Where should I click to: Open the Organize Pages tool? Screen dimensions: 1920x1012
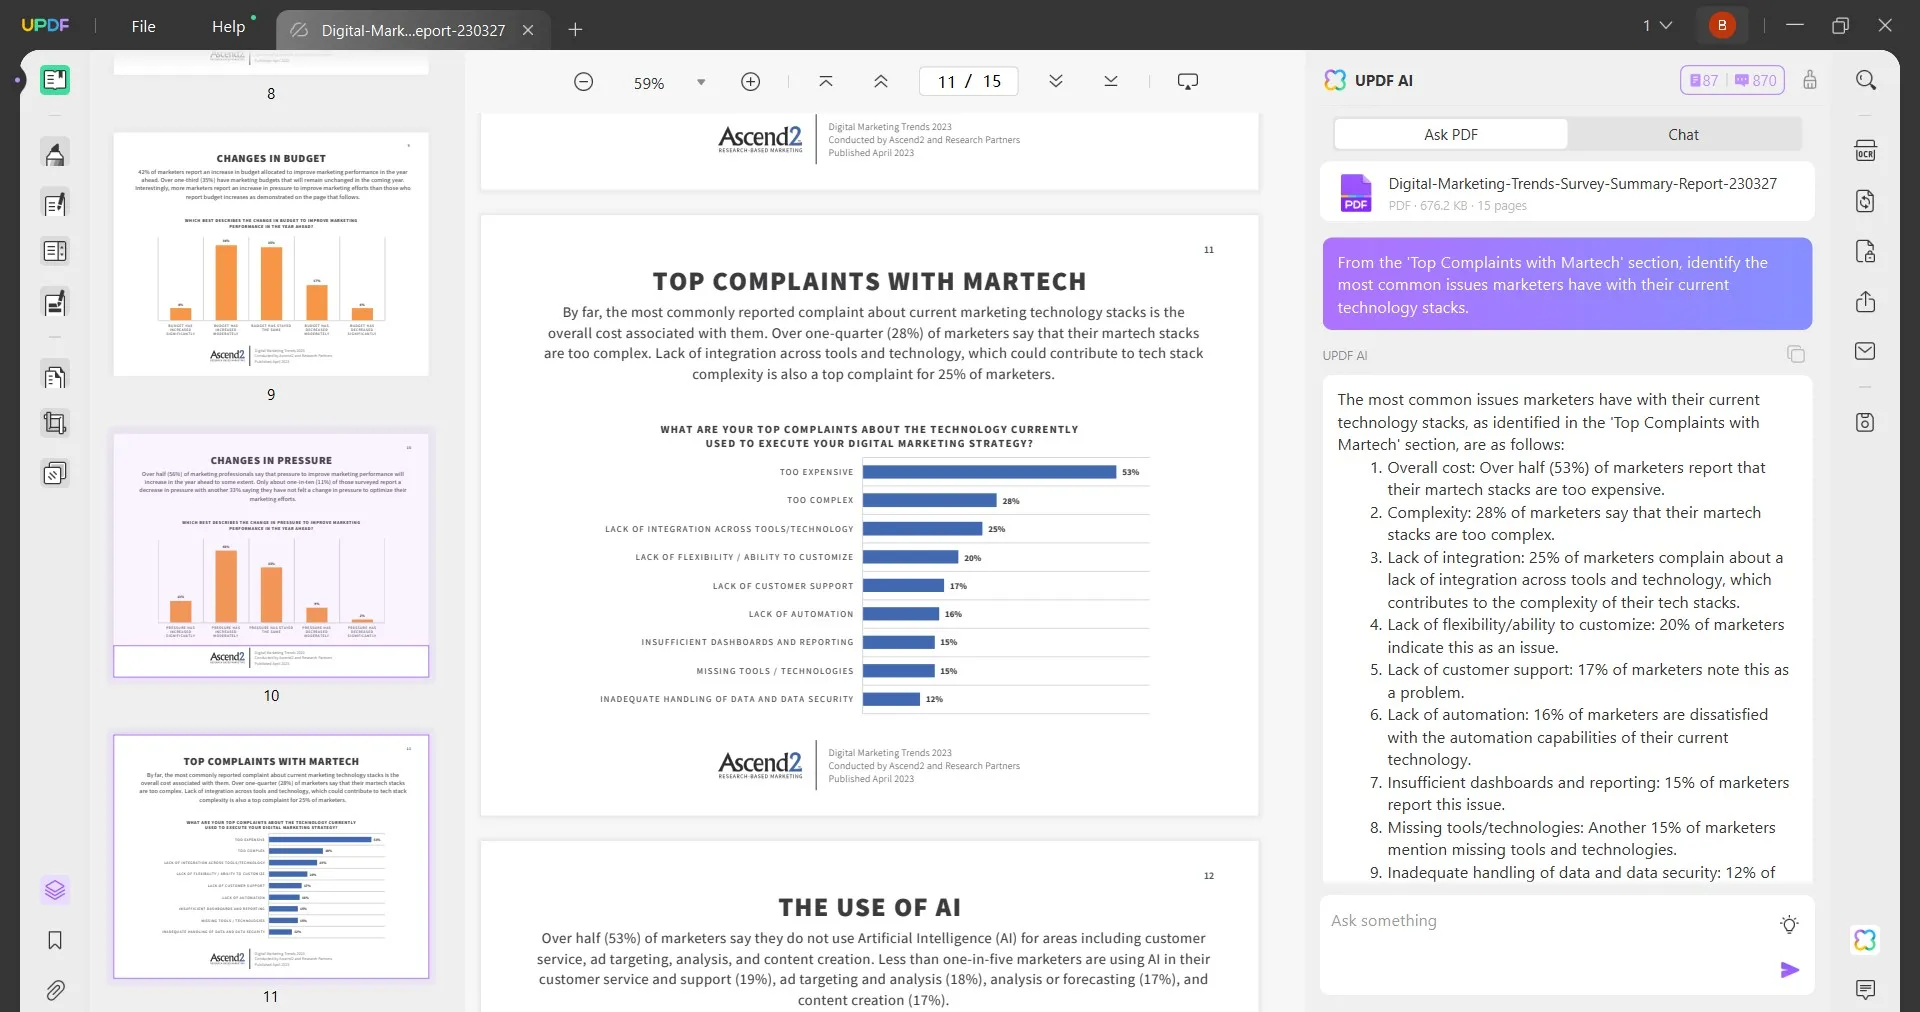(x=55, y=252)
